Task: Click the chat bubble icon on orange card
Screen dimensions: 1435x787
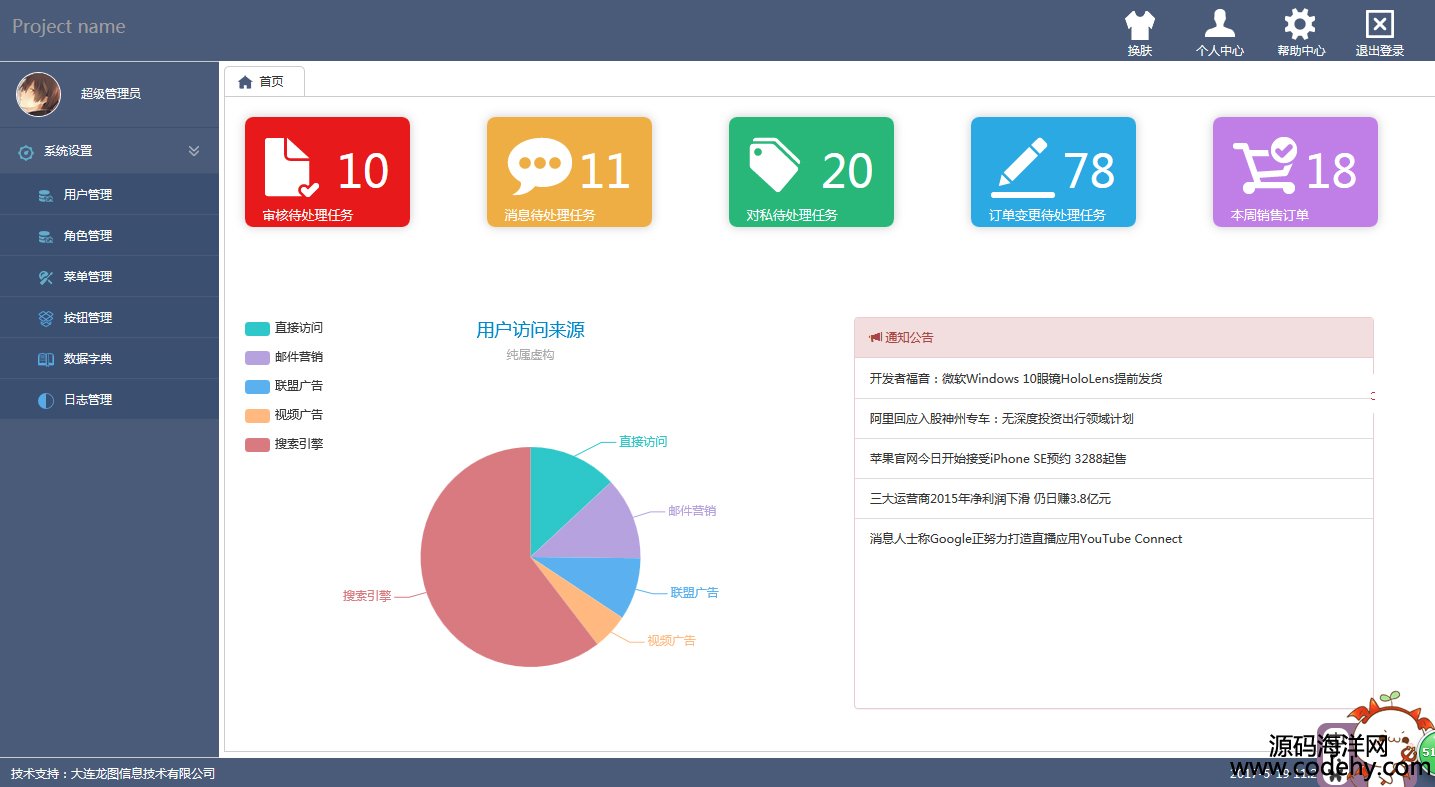Action: point(539,166)
